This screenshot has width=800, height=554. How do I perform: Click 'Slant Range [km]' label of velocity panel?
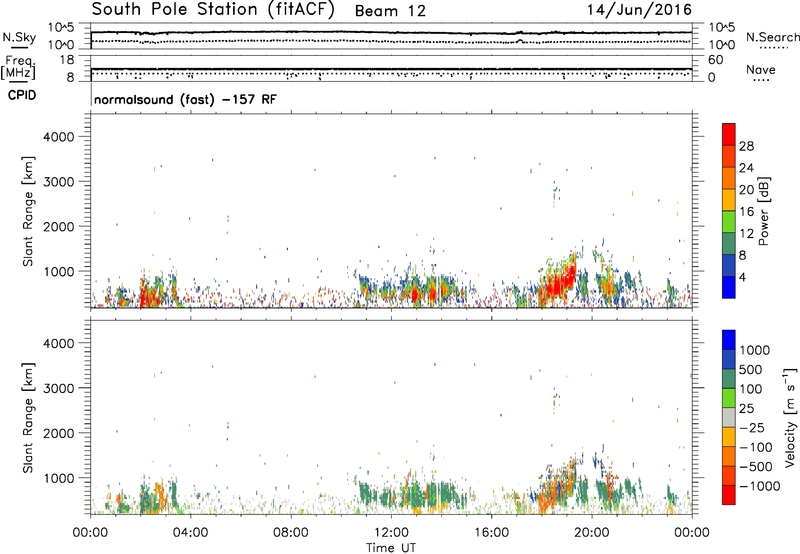(x=28, y=418)
